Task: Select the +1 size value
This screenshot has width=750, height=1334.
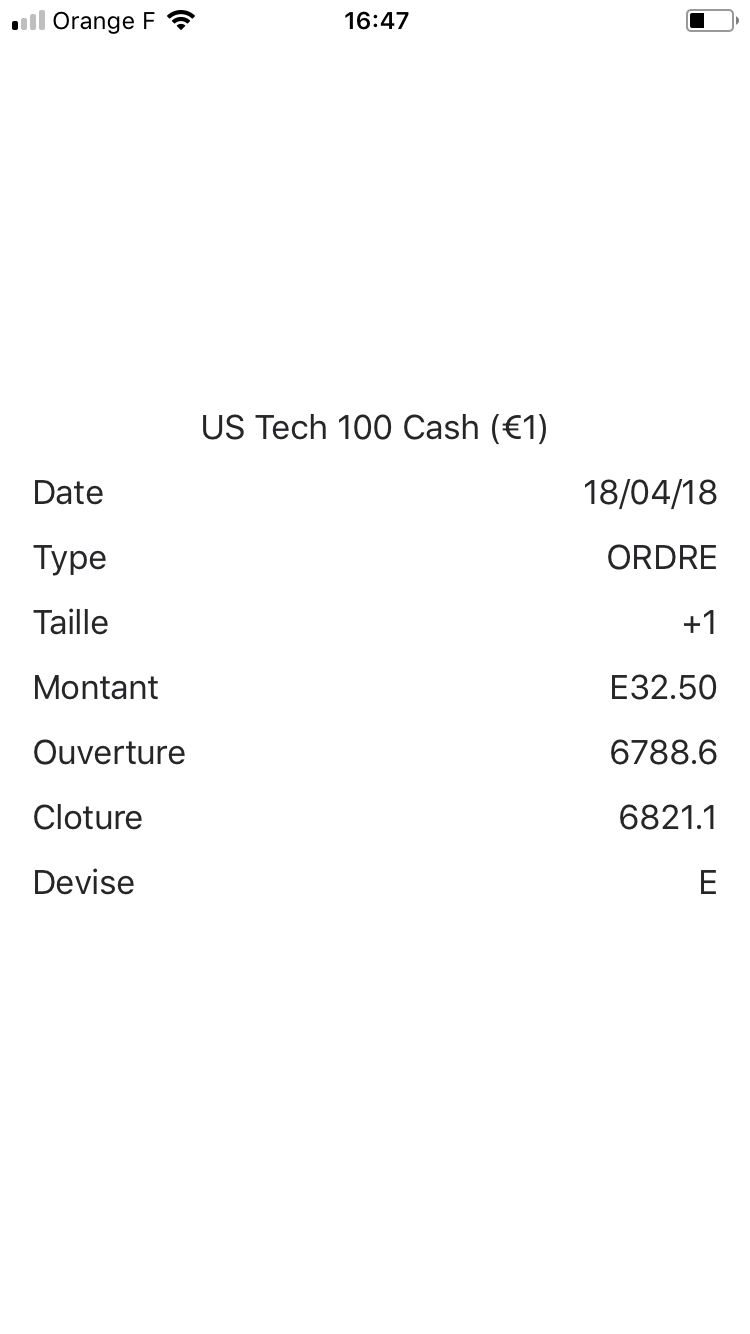Action: [700, 623]
